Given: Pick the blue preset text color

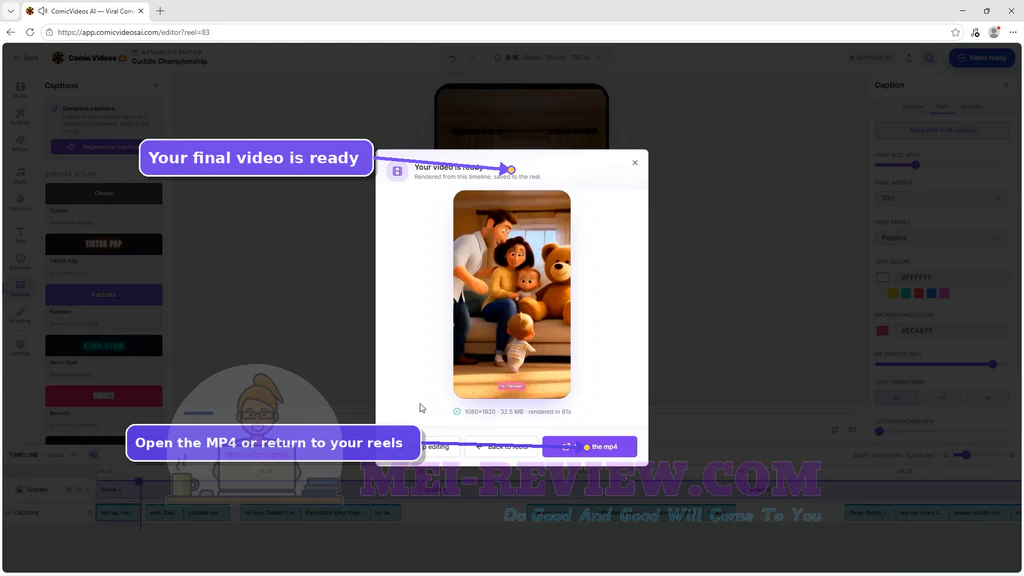Looking at the screenshot, I should (931, 293).
